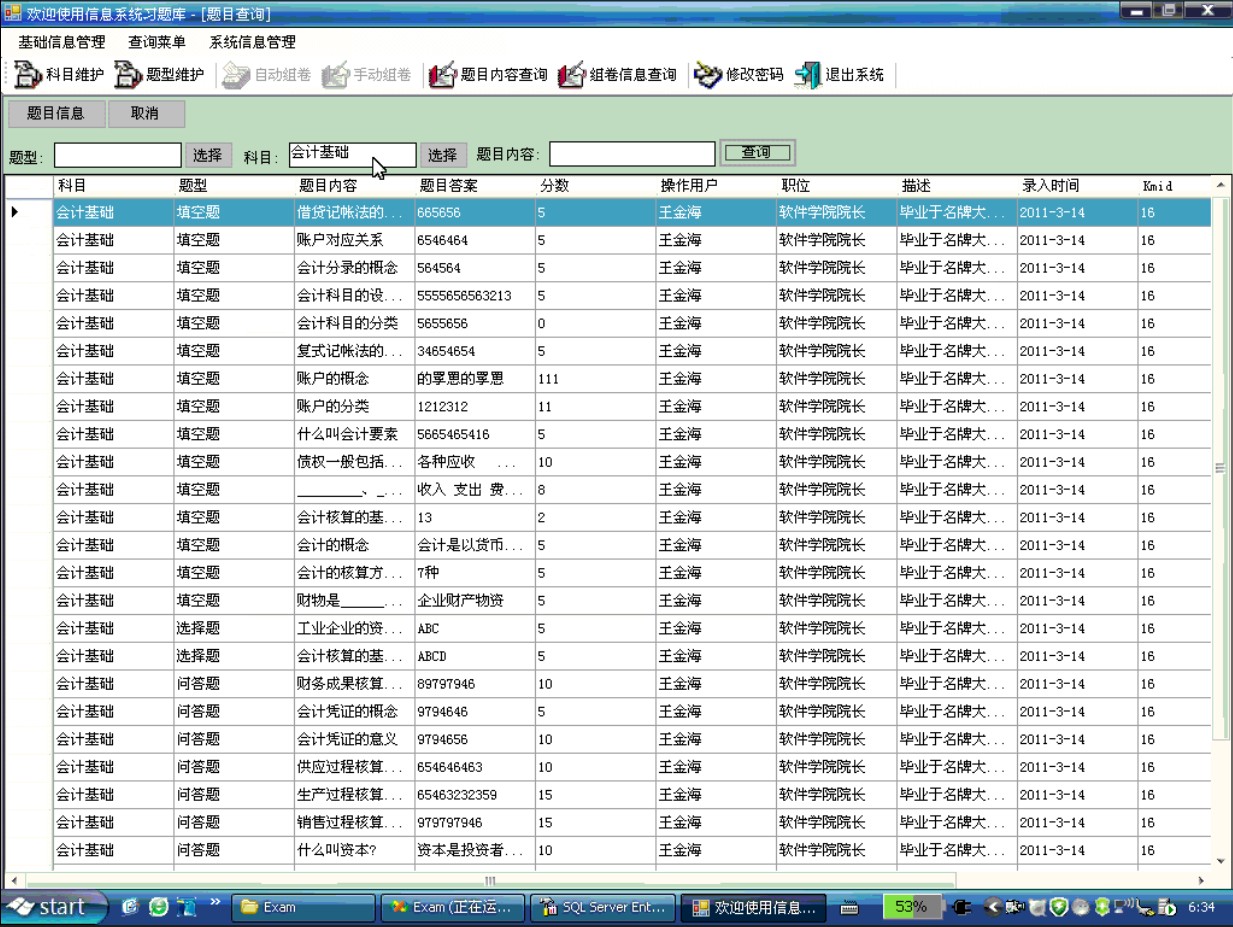
Task: Sort by the 科目 column header
Action: [x=113, y=186]
